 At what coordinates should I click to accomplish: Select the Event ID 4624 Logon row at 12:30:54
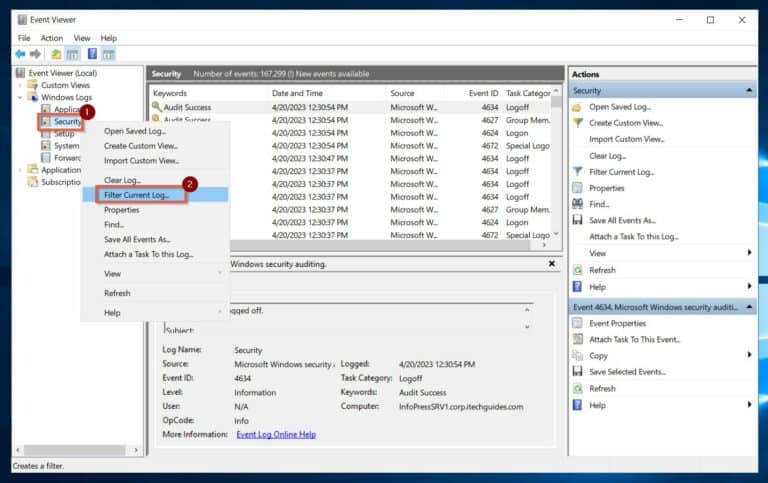coord(350,133)
